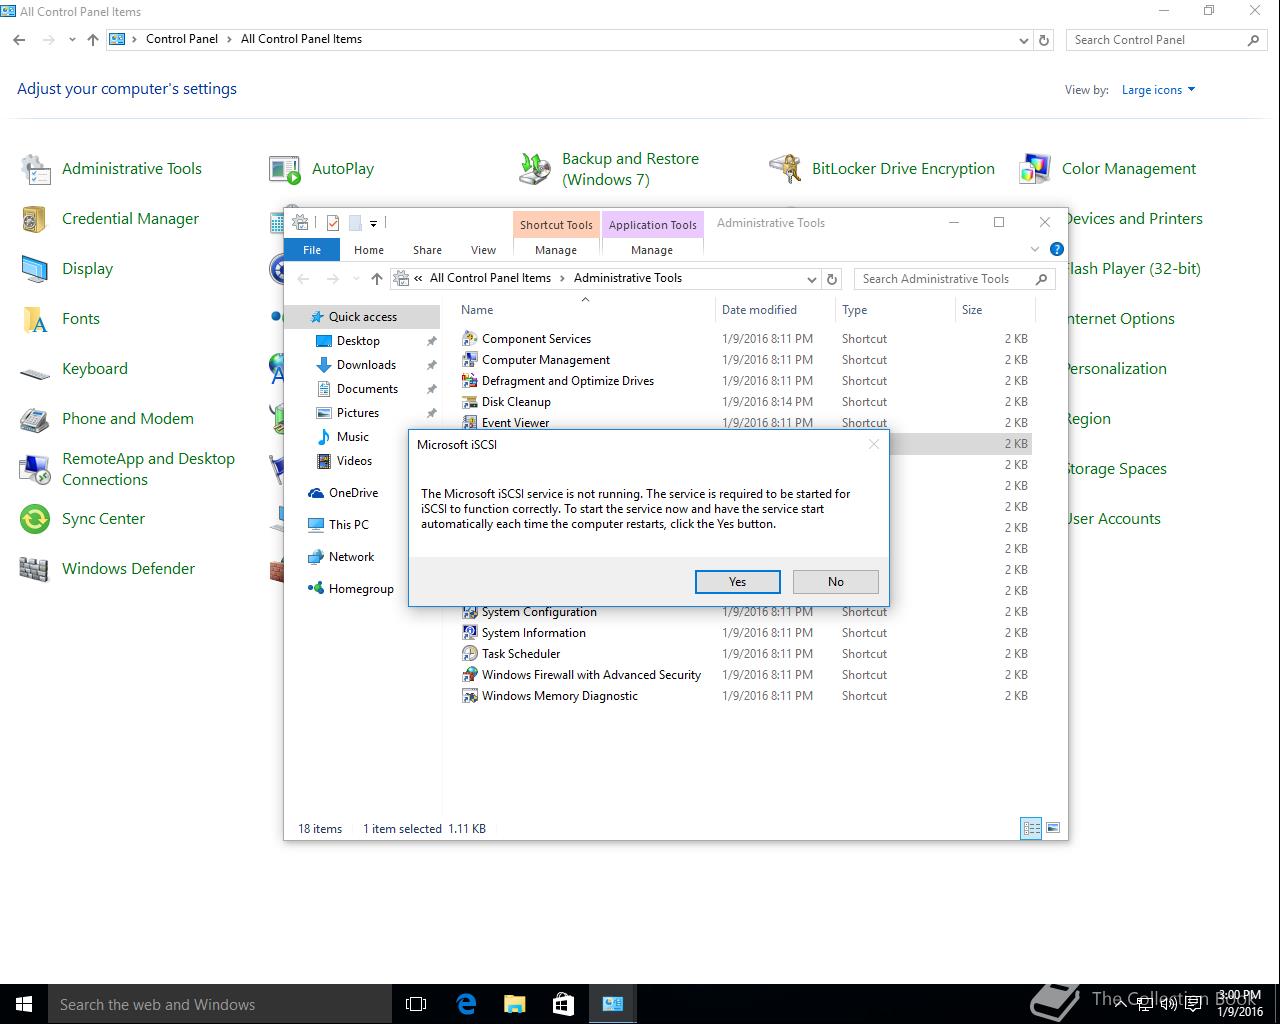Select the System Information shortcut icon

click(x=470, y=633)
